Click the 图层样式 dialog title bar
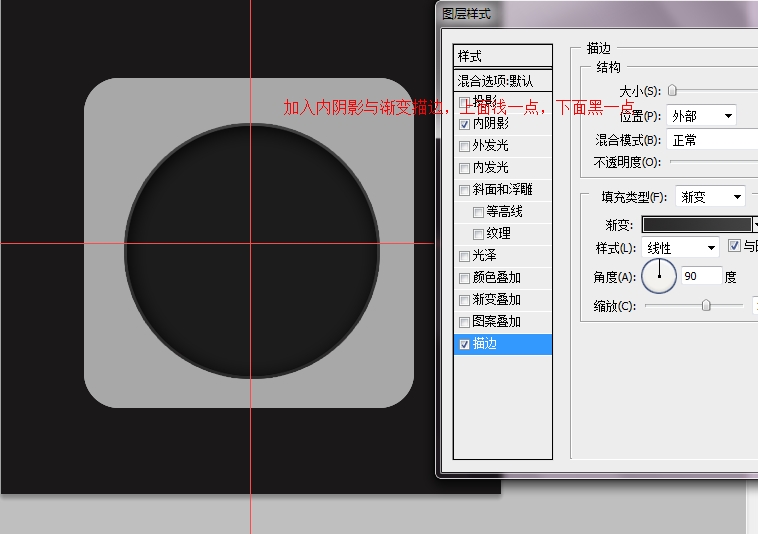 (597, 14)
